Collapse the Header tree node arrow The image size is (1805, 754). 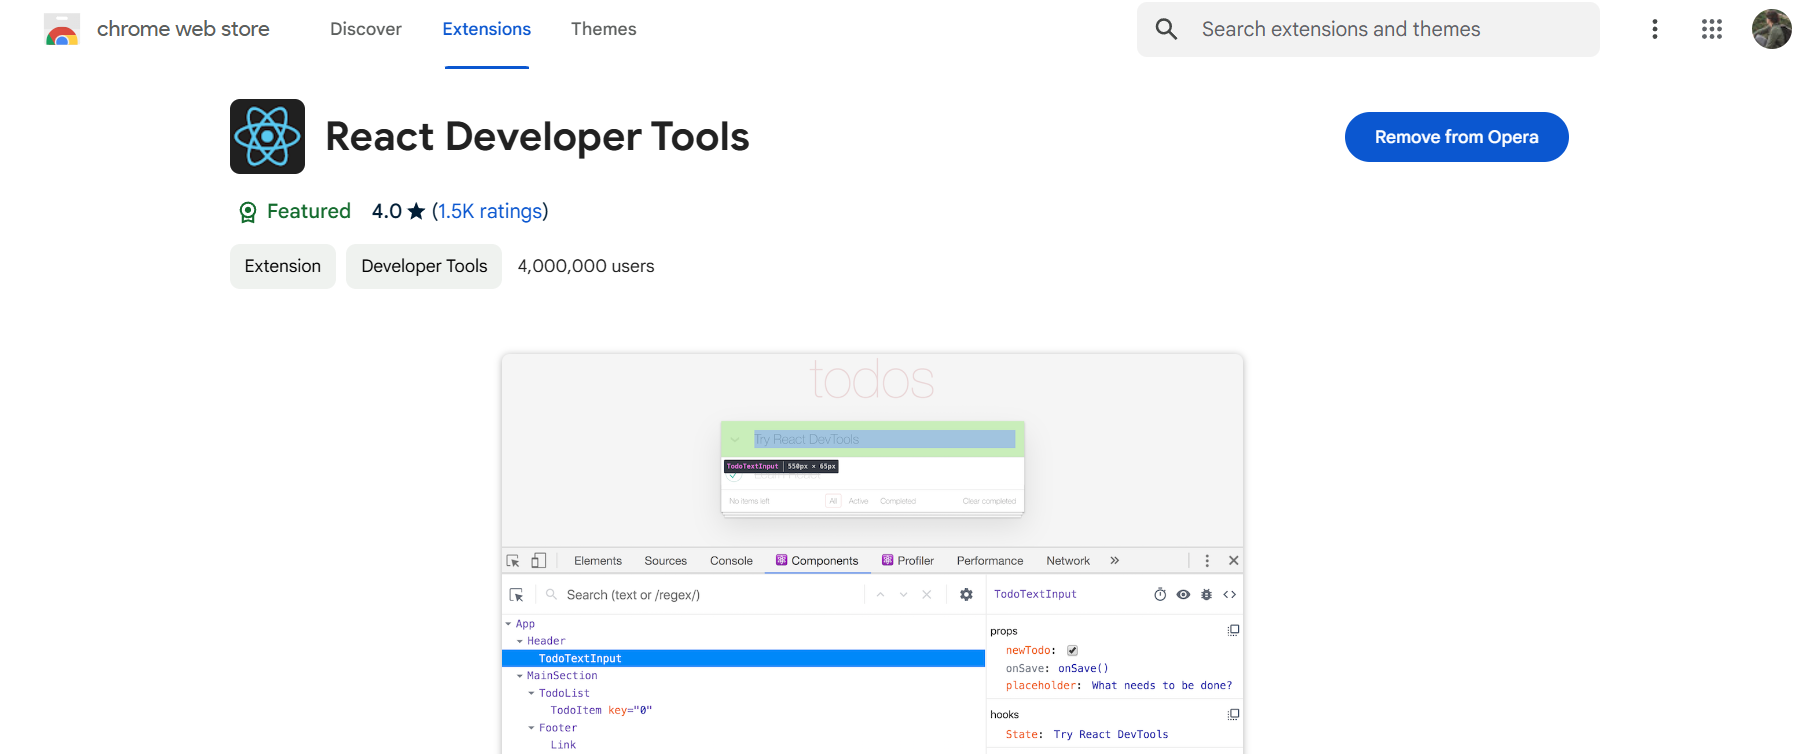point(520,641)
